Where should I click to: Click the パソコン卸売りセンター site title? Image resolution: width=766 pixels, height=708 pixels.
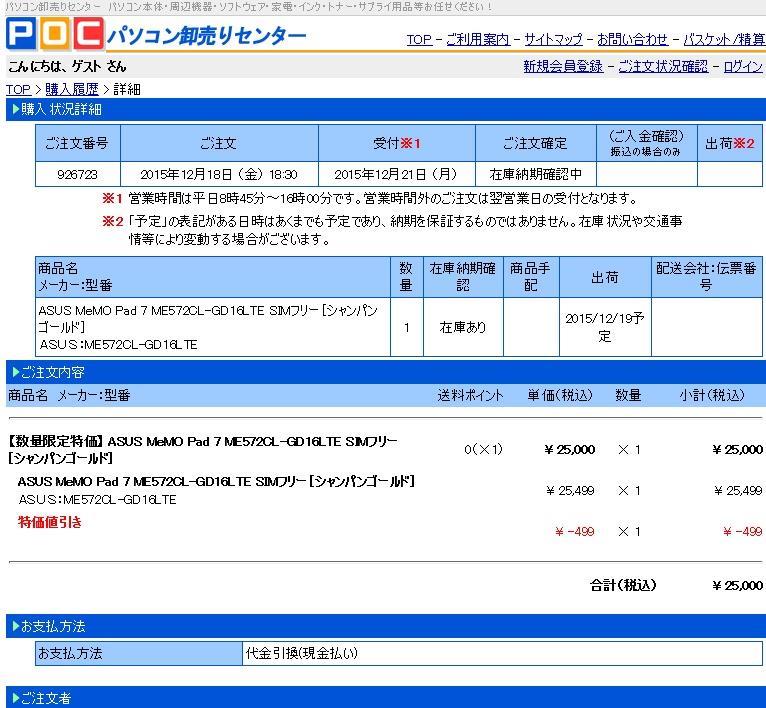point(207,35)
